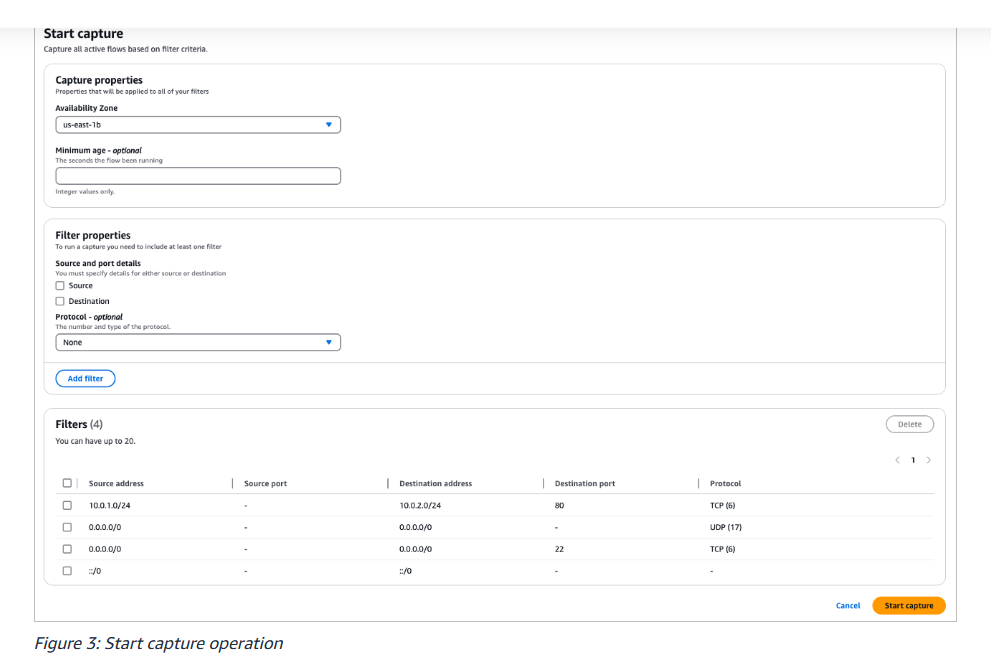Select the 10.0.1.0/24 filter row checkbox

(67, 506)
